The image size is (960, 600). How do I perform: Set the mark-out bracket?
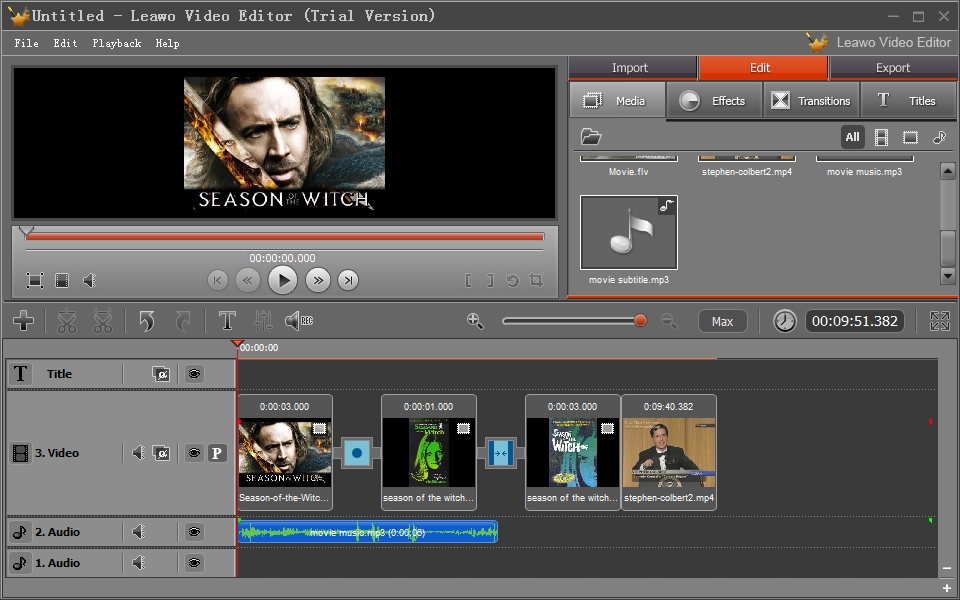click(x=490, y=280)
